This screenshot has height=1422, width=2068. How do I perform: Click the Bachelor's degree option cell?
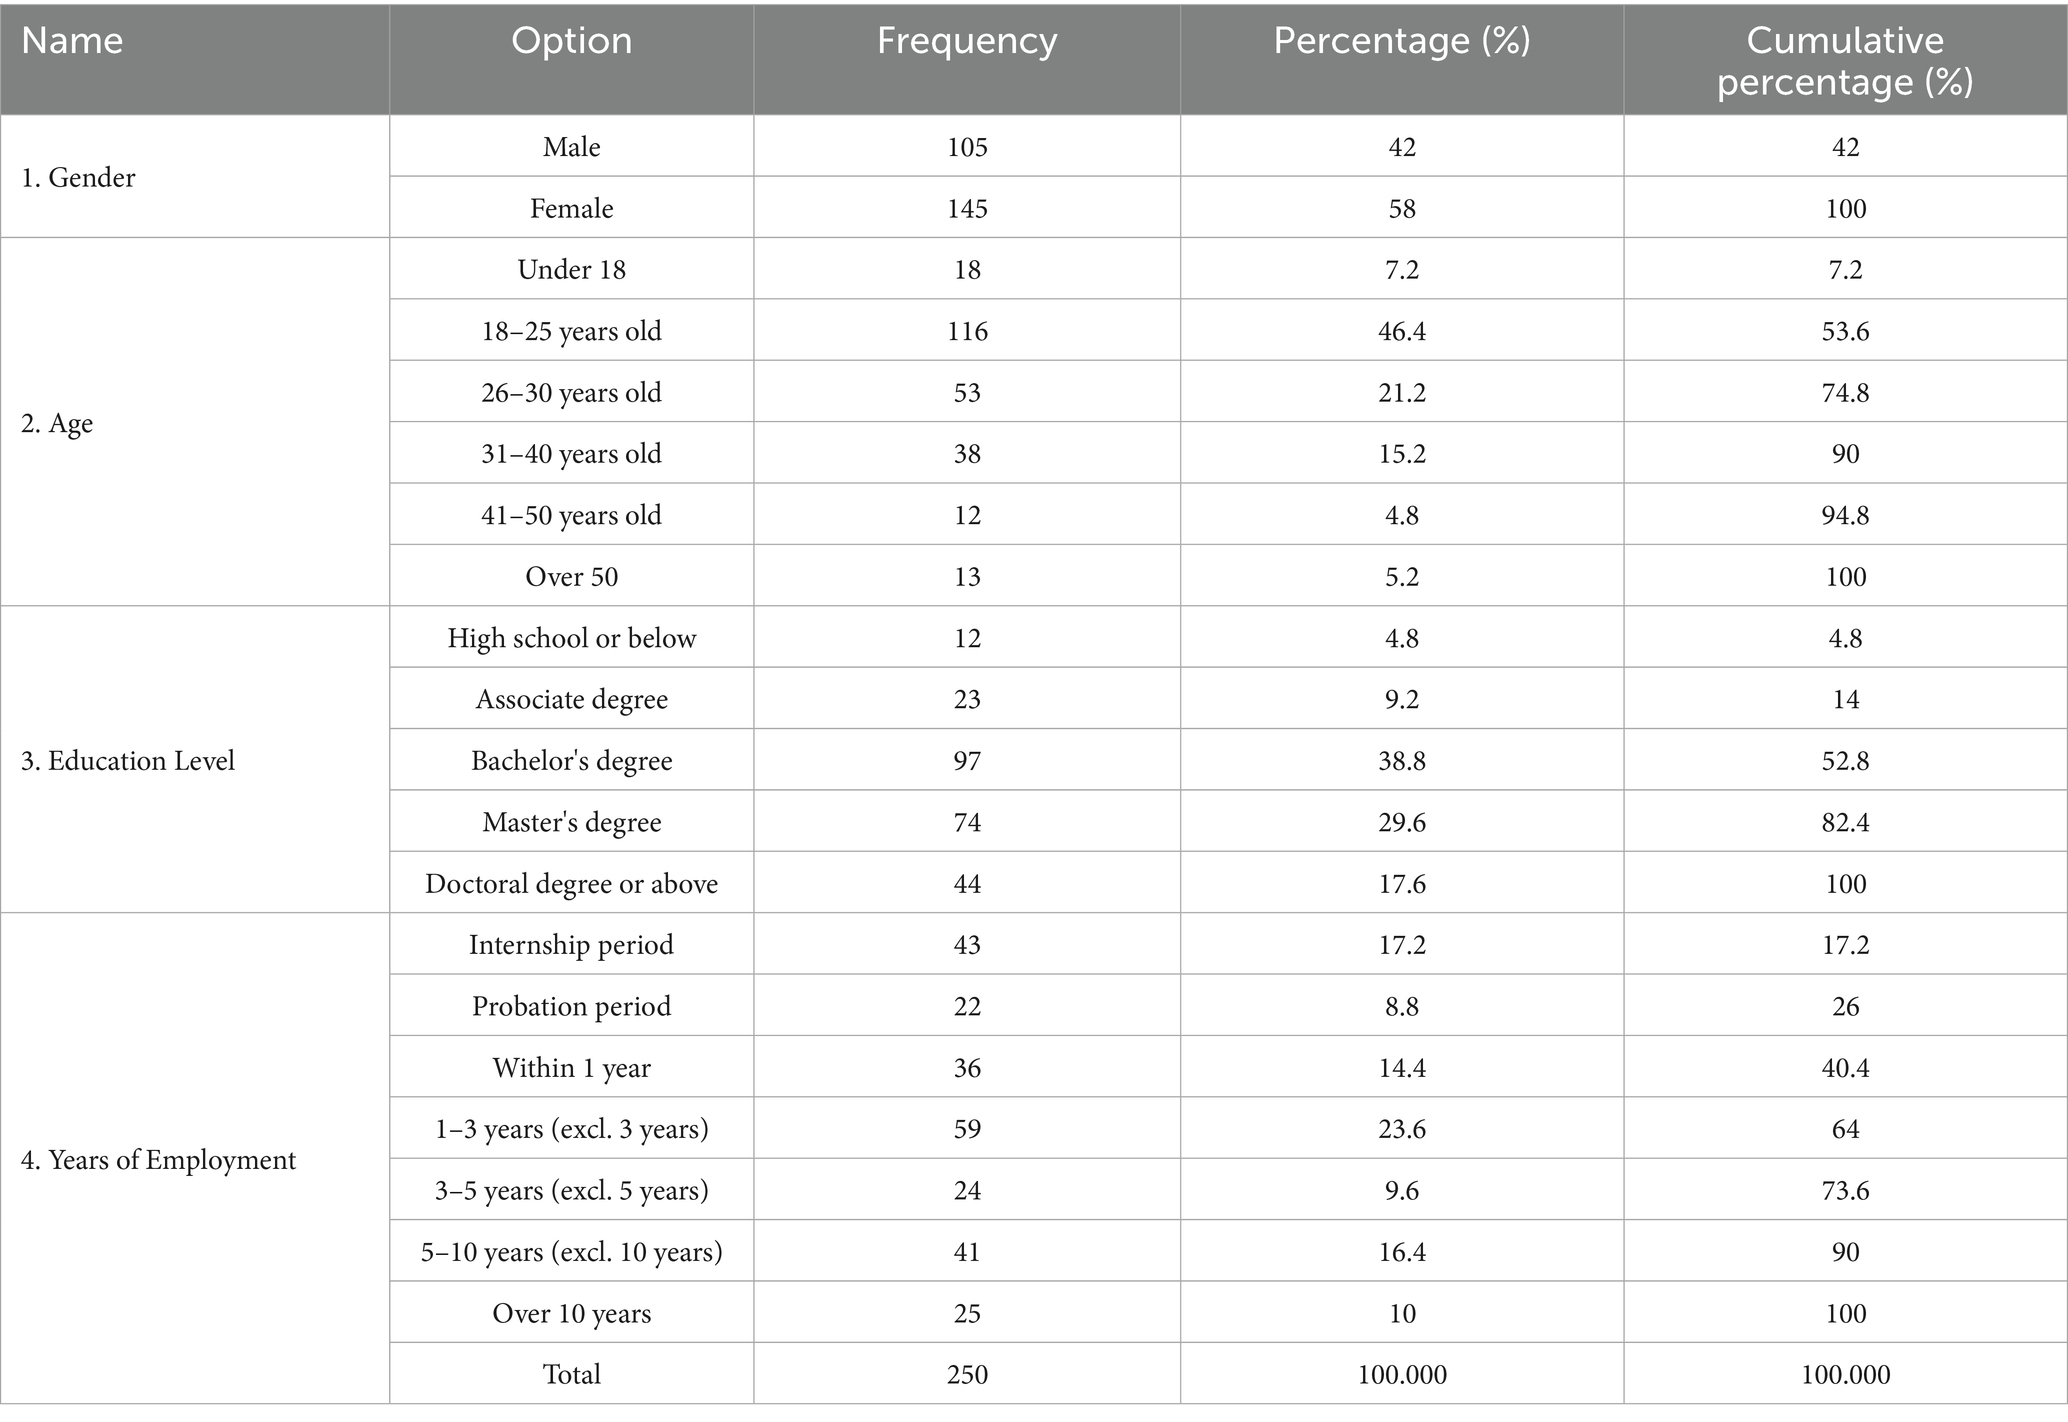tap(571, 761)
